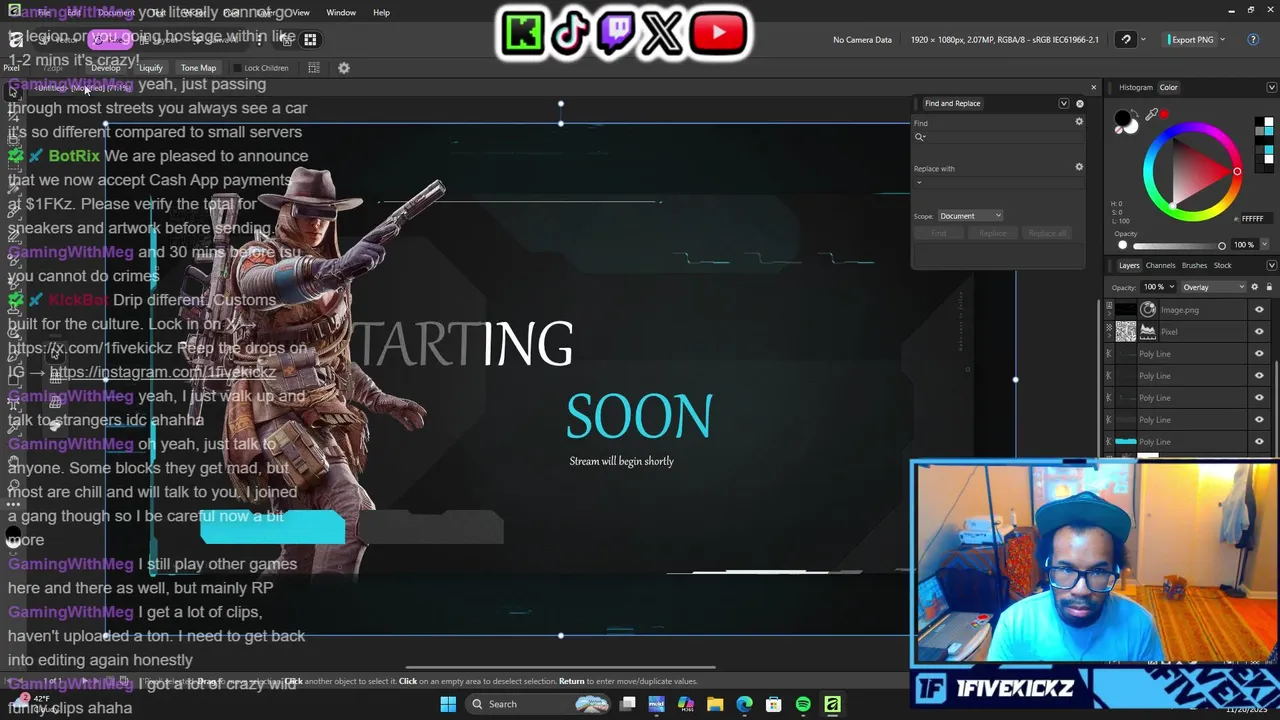
Task: Toggle visibility of the first Poly Line layer
Action: 1259,354
